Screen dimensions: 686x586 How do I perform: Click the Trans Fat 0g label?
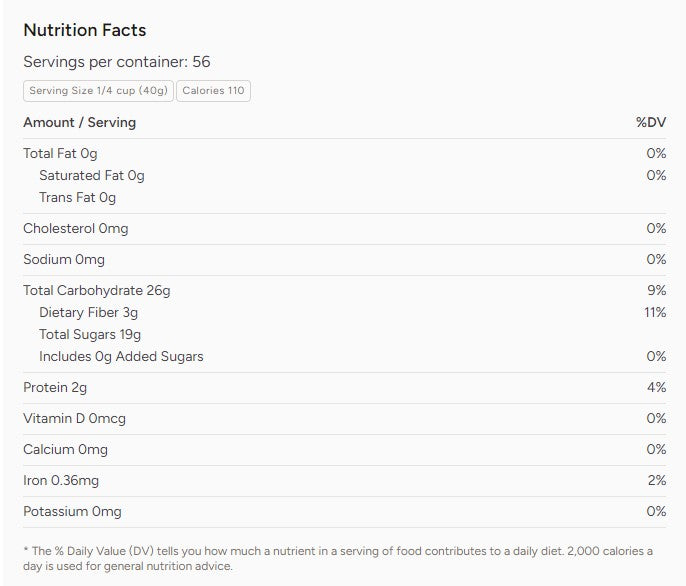77,197
